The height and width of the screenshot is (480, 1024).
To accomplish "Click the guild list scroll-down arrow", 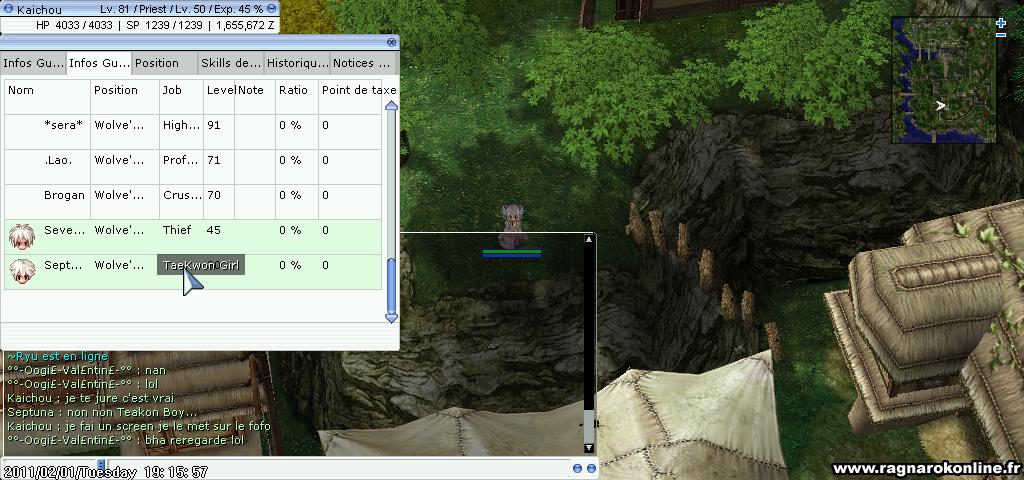I will coord(391,317).
